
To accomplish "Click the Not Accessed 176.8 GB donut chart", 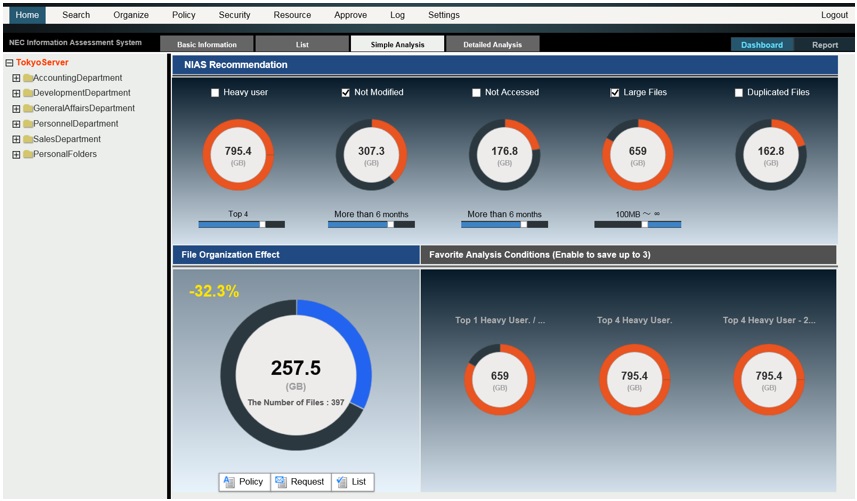I will point(504,155).
